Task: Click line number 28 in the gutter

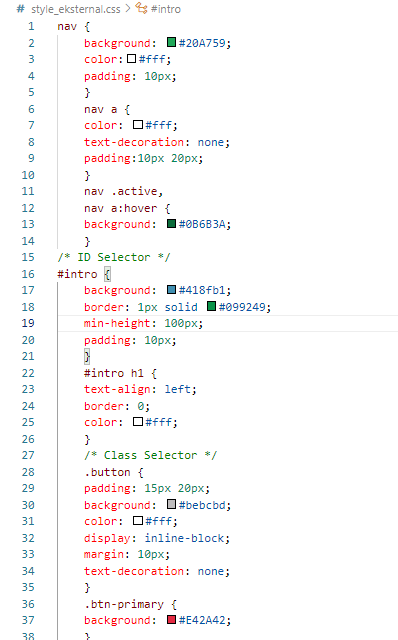Action: pos(28,472)
